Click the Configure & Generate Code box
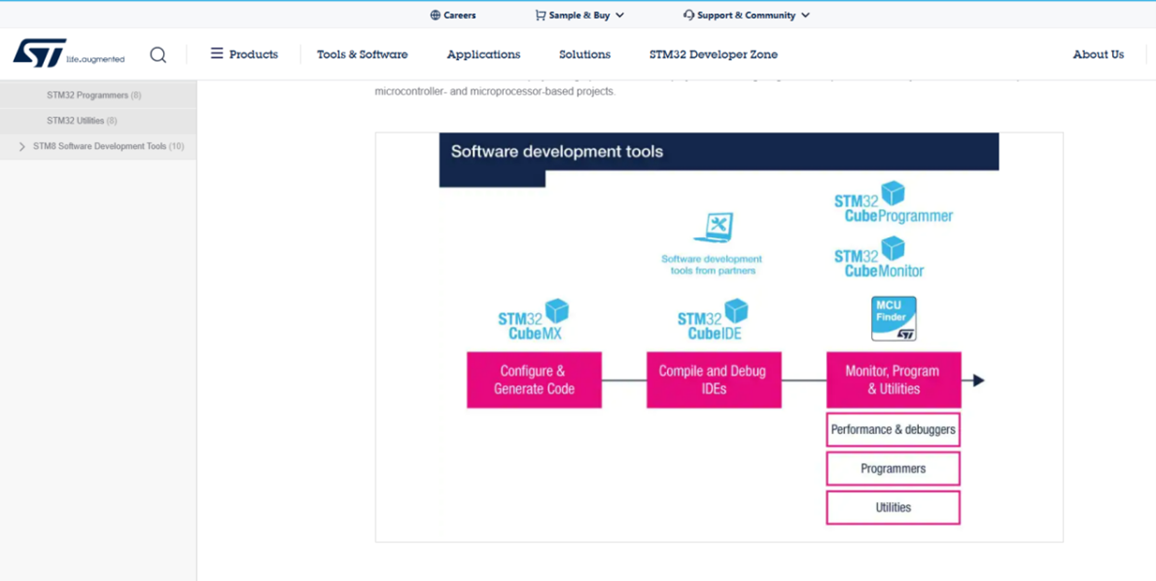 point(534,380)
